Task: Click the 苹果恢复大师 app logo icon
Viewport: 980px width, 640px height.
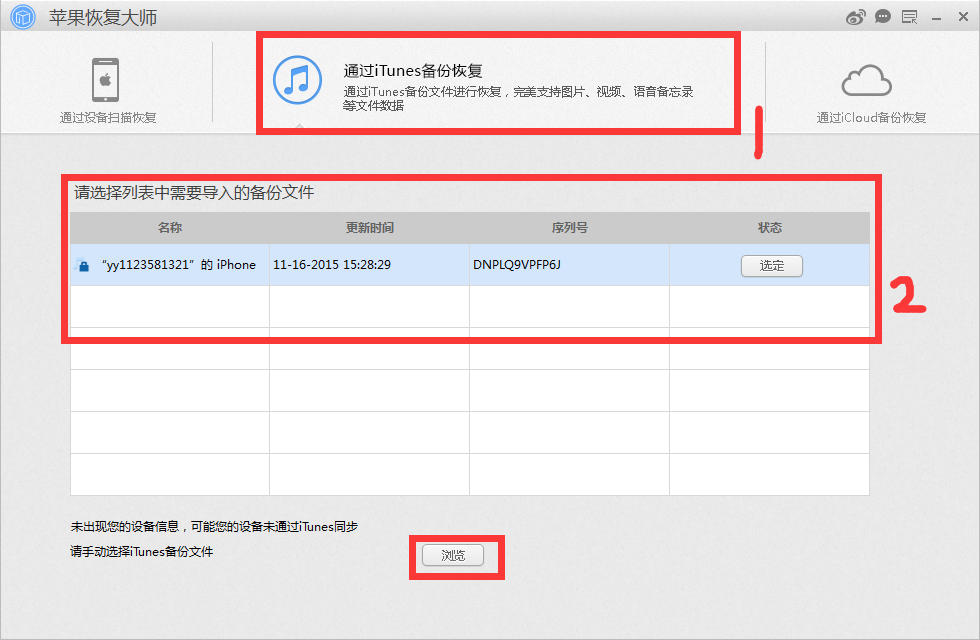Action: pyautogui.click(x=23, y=17)
